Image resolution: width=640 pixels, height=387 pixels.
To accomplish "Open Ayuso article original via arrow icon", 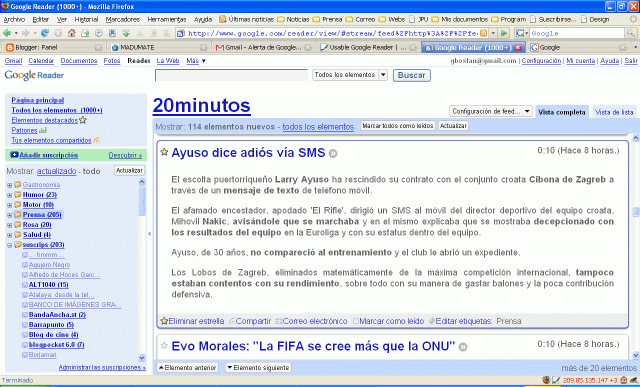I will tap(333, 153).
